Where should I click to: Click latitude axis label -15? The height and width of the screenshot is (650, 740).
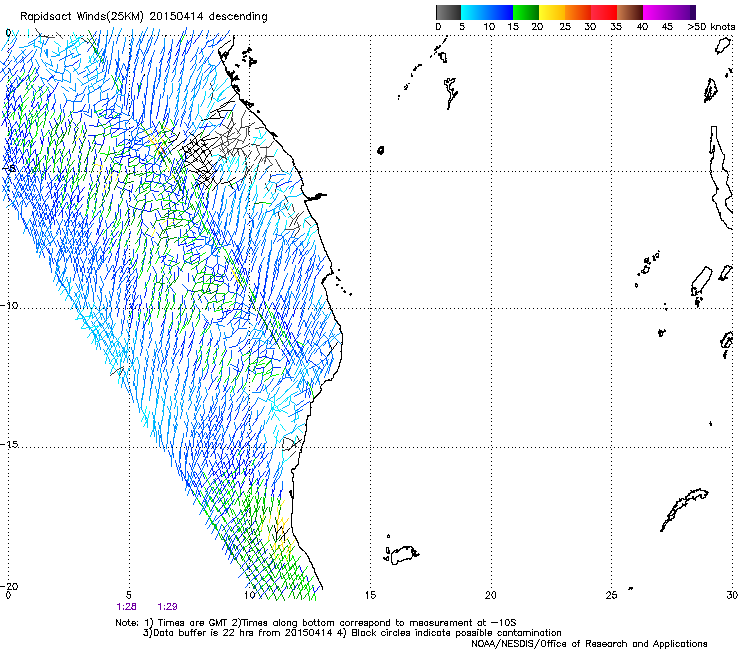tap(9, 444)
